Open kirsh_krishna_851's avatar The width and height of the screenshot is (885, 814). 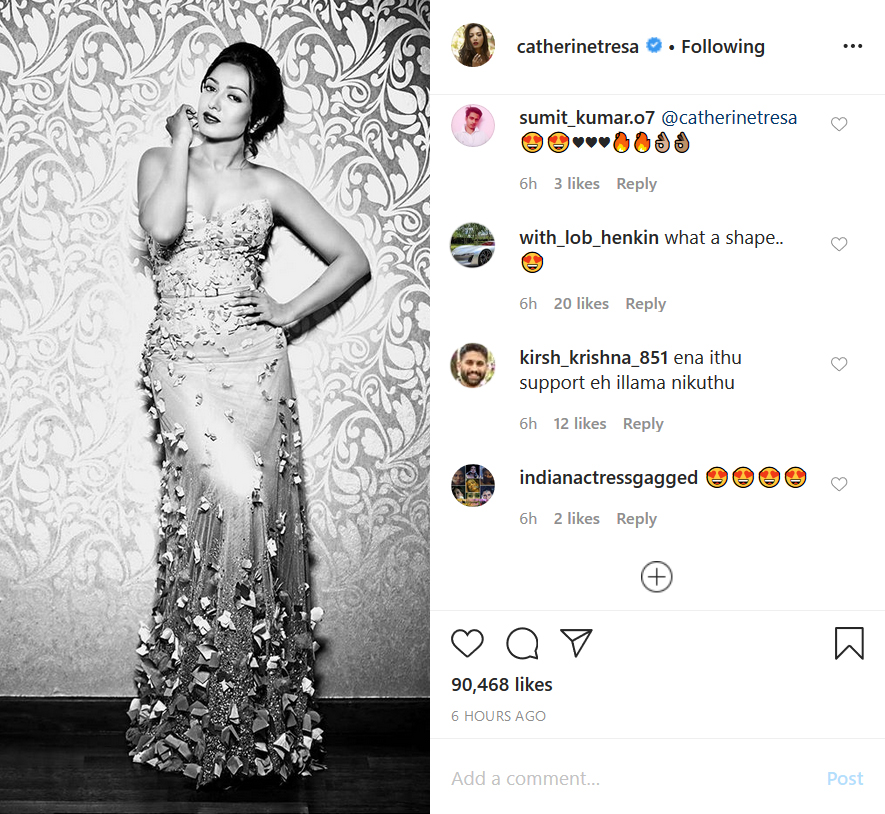point(473,365)
